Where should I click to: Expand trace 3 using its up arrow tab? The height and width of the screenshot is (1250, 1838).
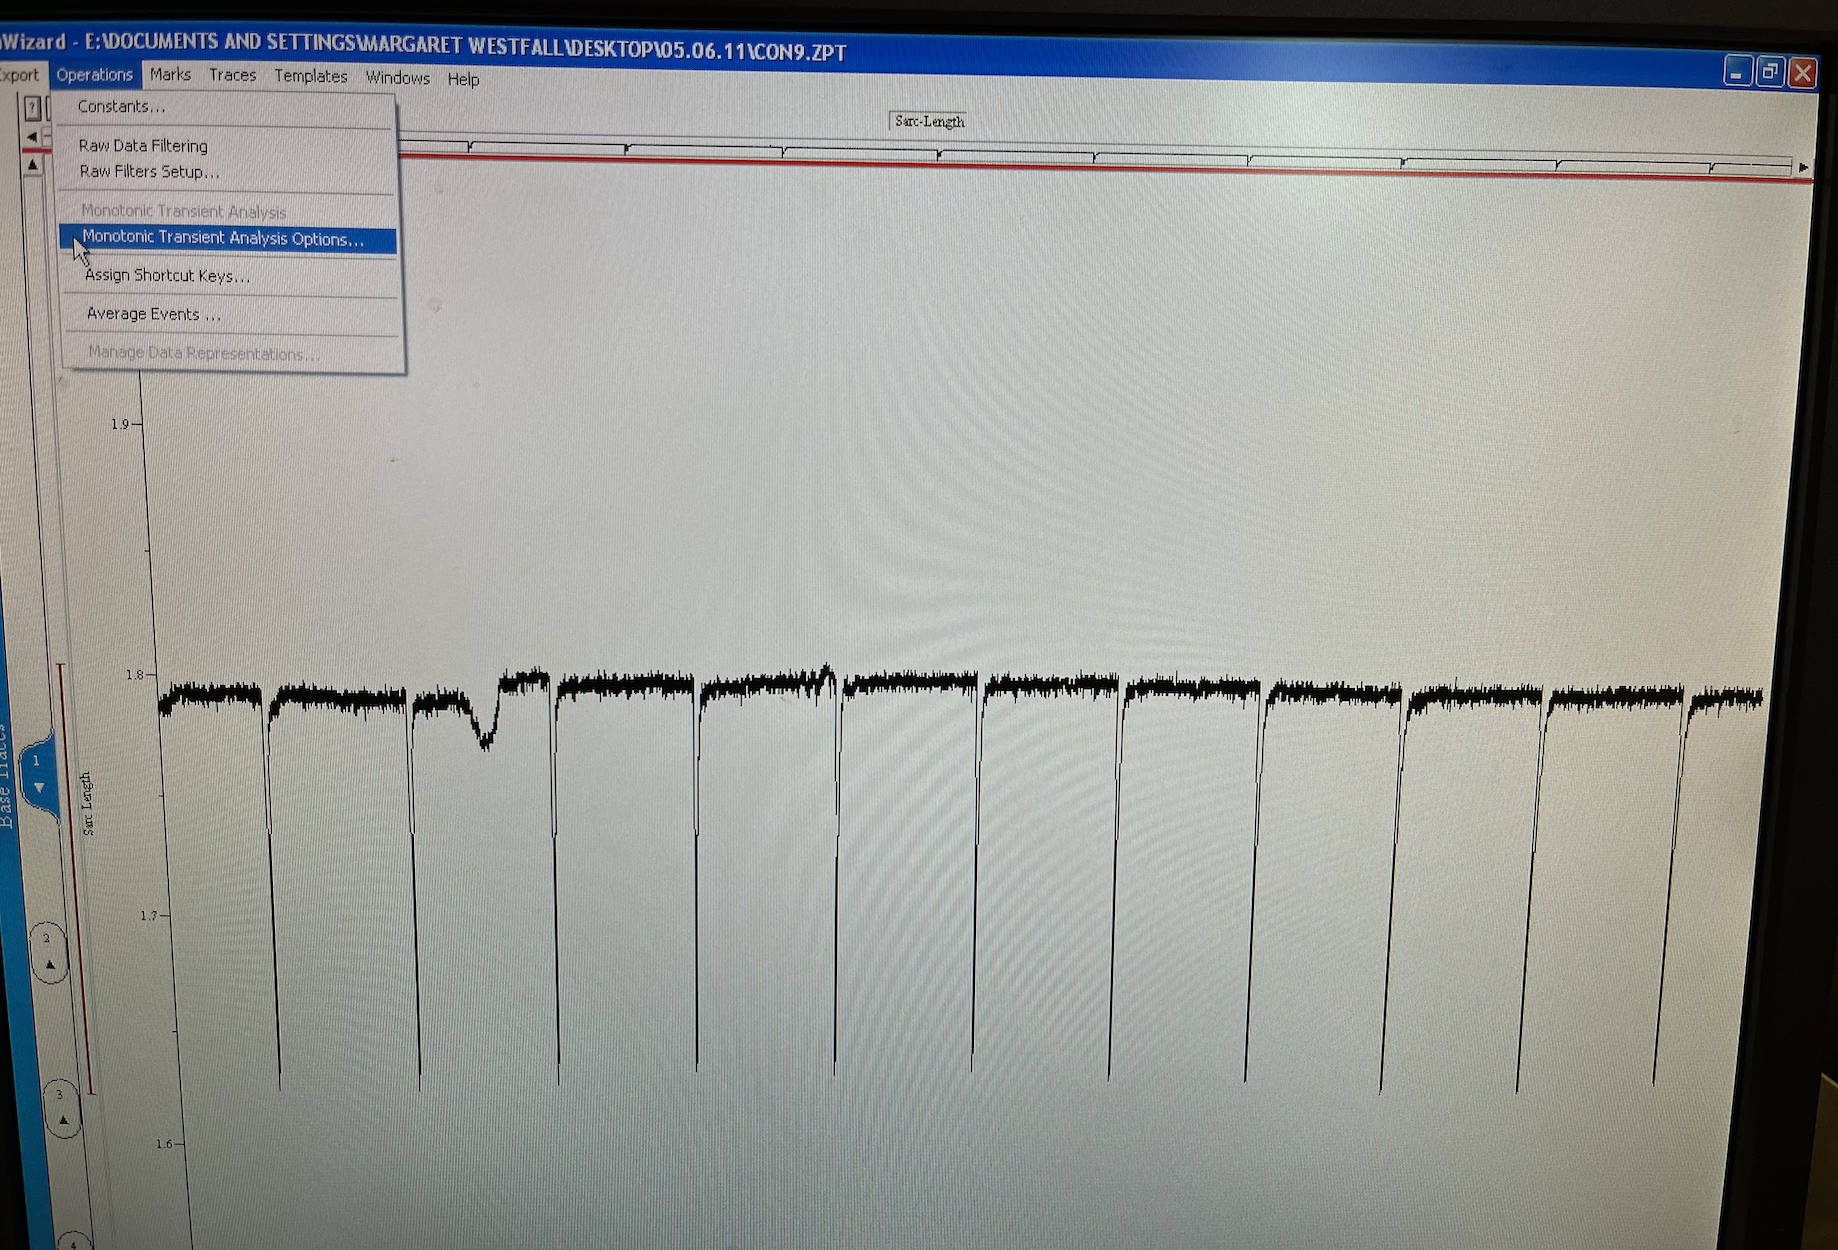(x=62, y=1120)
